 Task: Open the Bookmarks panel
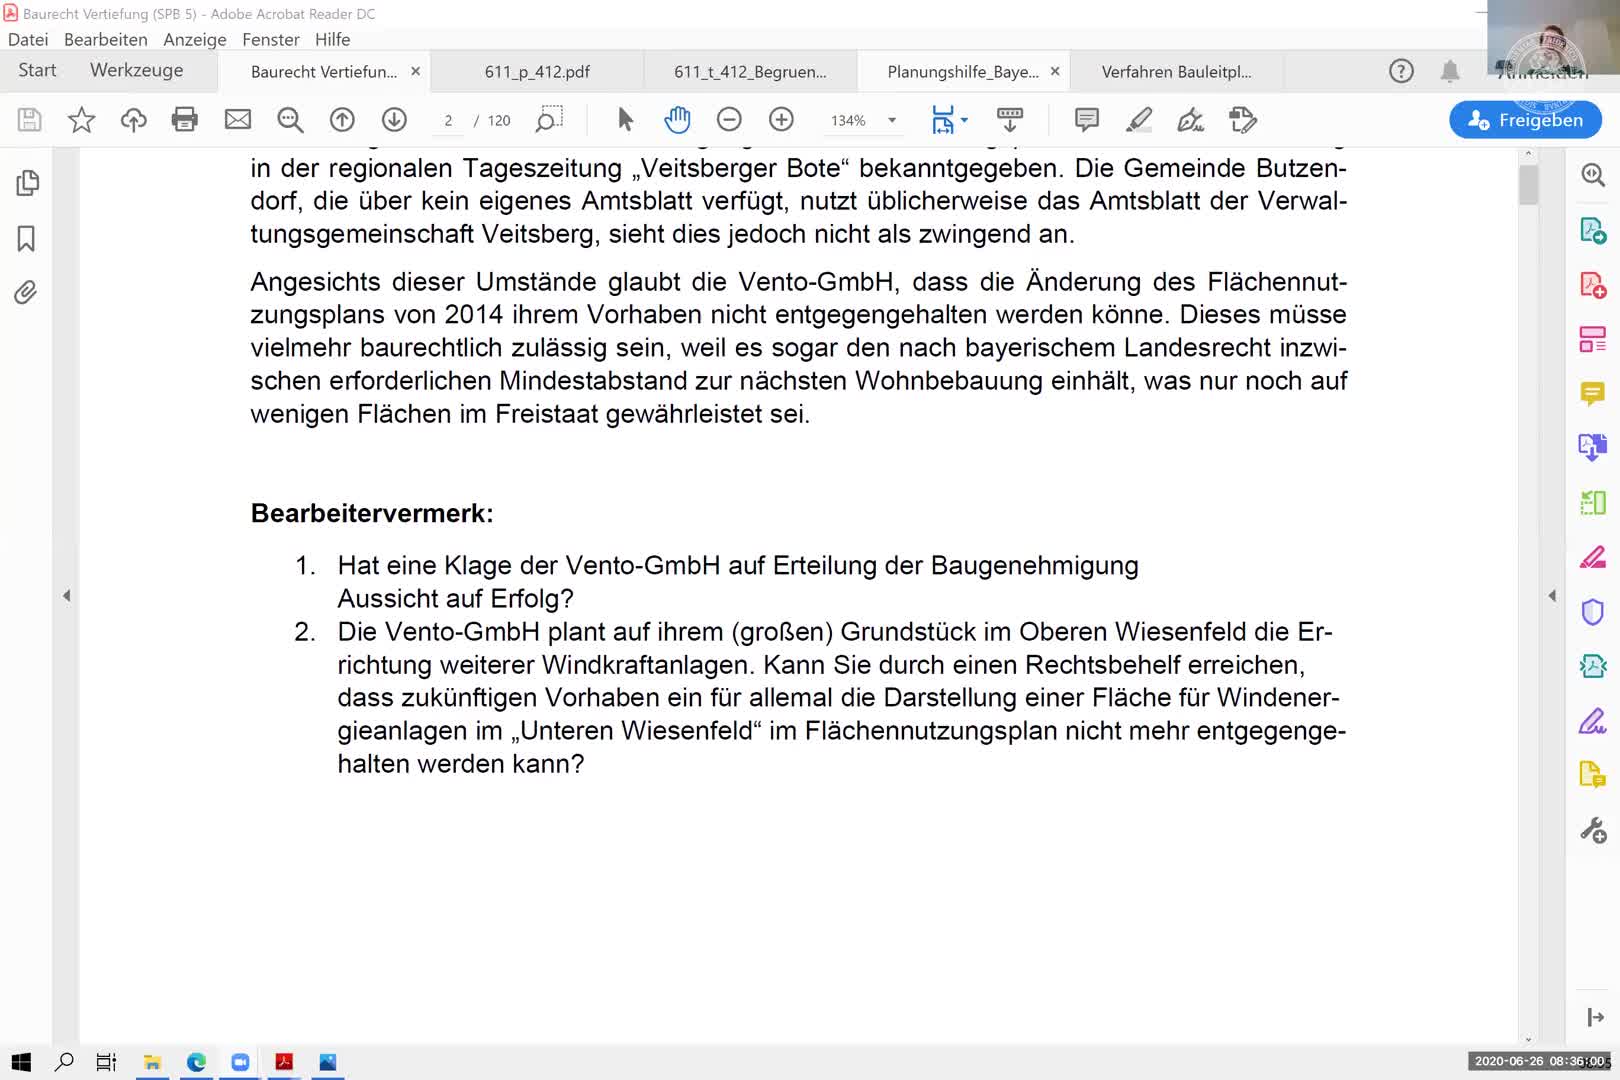(25, 238)
